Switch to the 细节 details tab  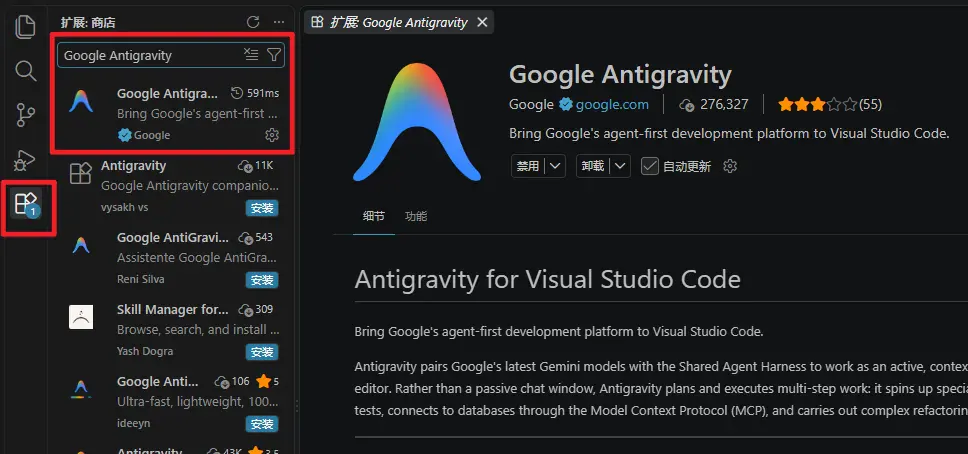(x=373, y=216)
